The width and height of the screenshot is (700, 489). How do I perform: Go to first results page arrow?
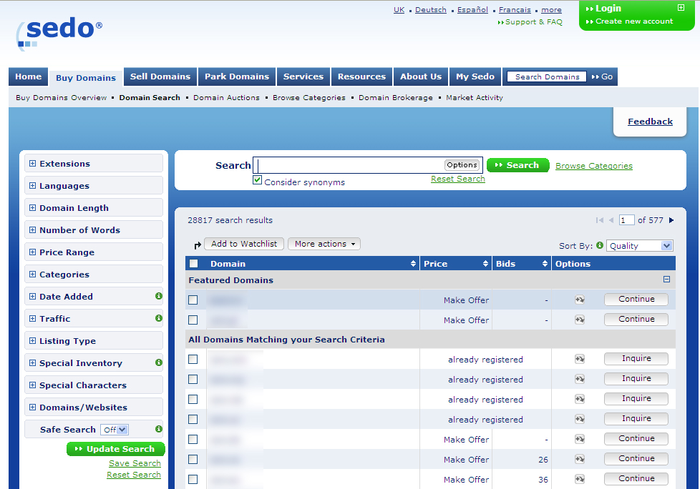[600, 220]
